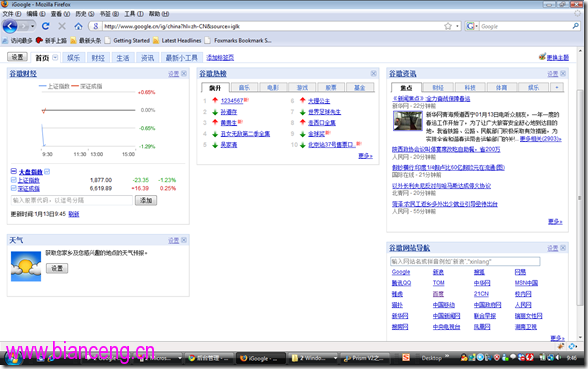Close the 天气 gadget with X icon
Screen dimensions: 588x369
tap(184, 240)
